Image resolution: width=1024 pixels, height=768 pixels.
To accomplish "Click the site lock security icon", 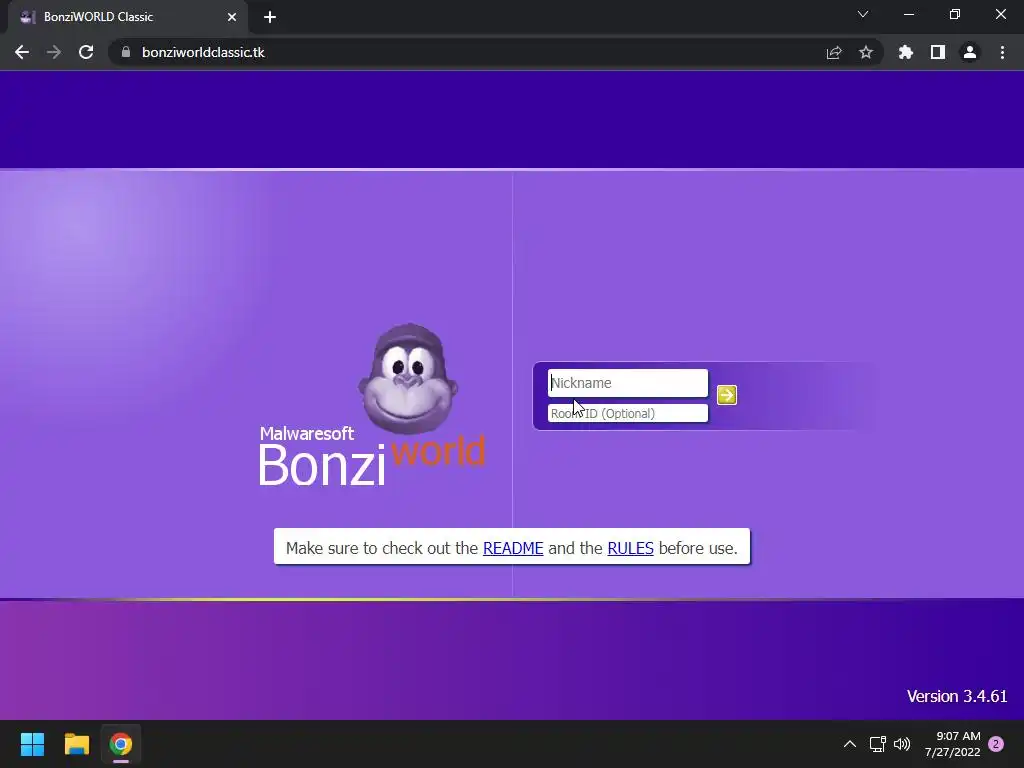I will click(x=126, y=52).
